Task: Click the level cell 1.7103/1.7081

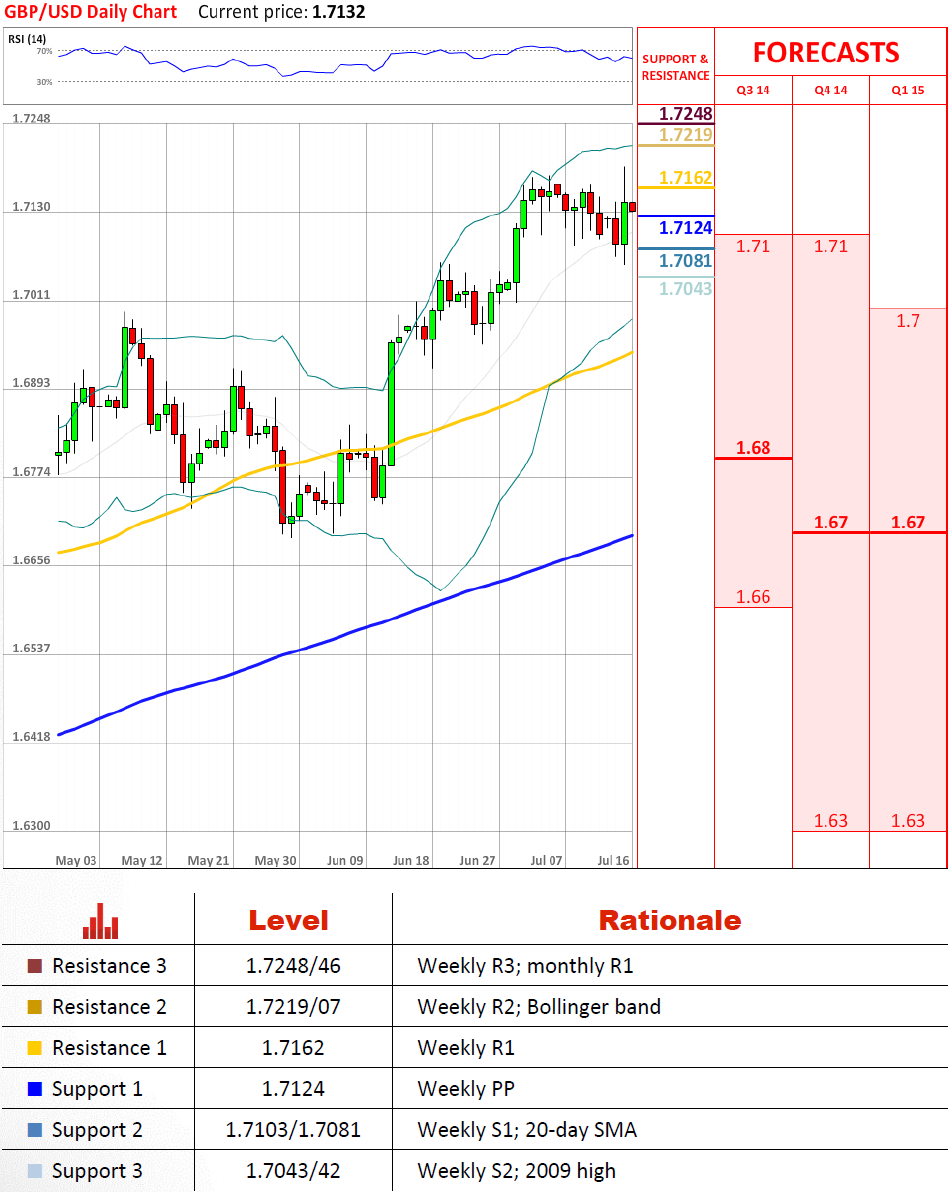Action: pos(293,1130)
